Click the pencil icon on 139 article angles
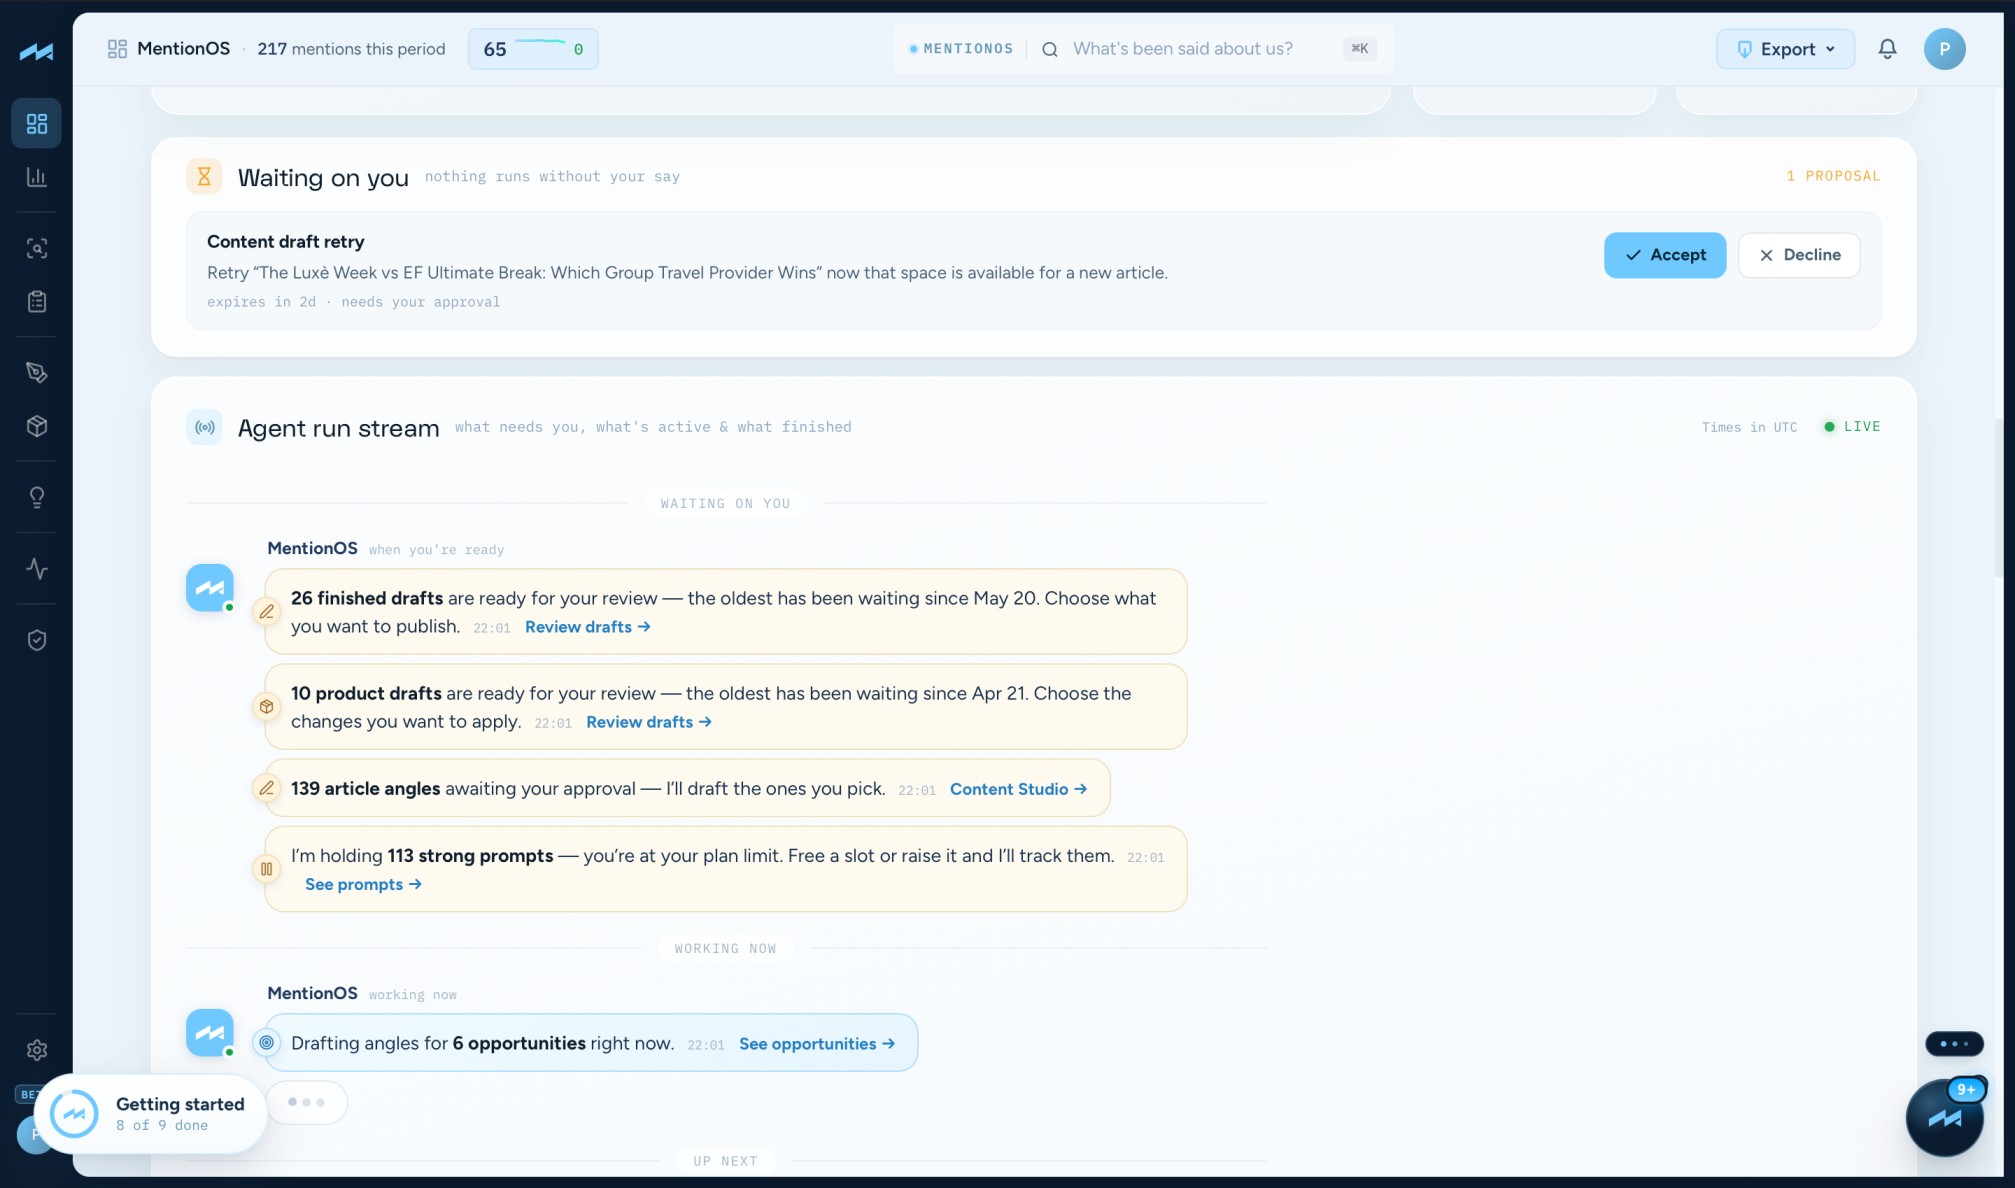The width and height of the screenshot is (2015, 1188). 266,788
